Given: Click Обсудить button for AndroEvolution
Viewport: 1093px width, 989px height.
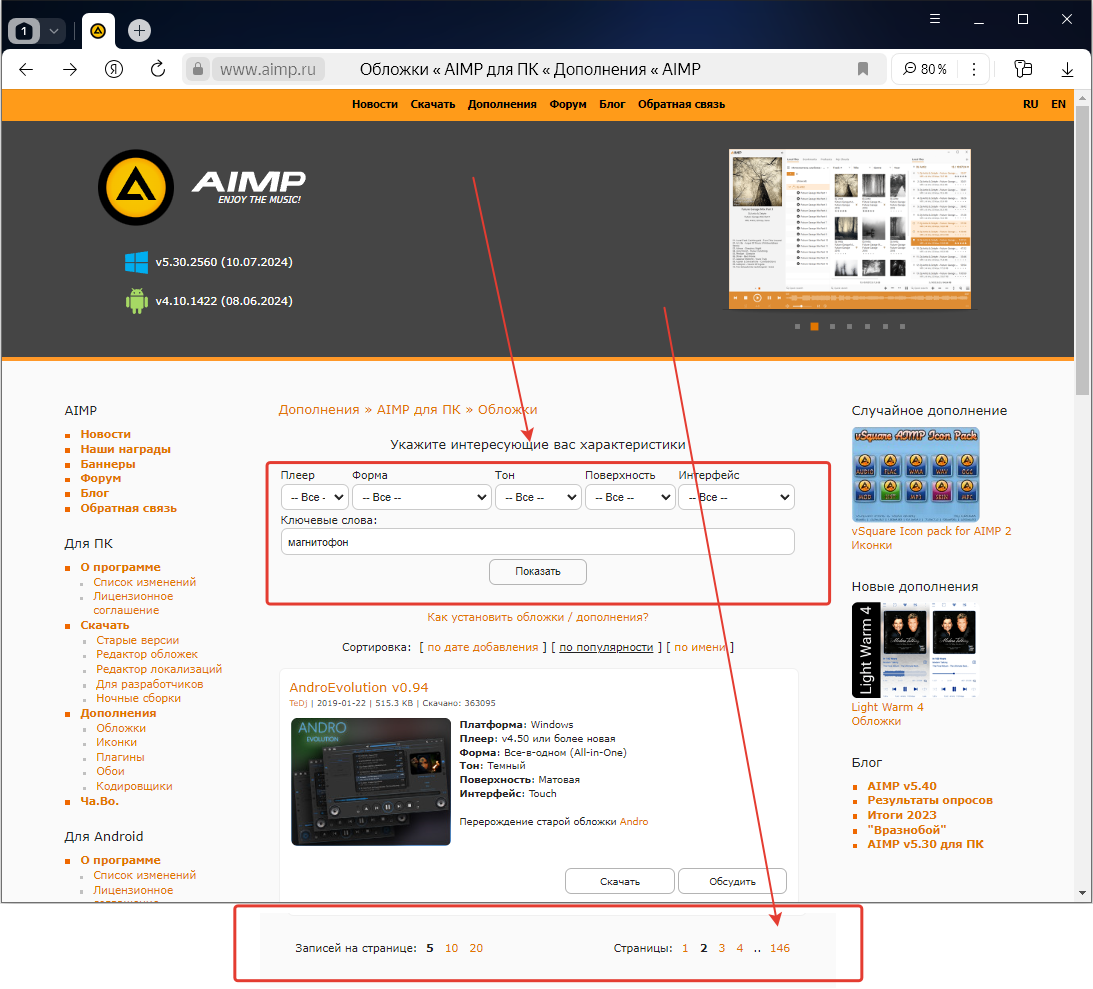Looking at the screenshot, I should [x=732, y=881].
